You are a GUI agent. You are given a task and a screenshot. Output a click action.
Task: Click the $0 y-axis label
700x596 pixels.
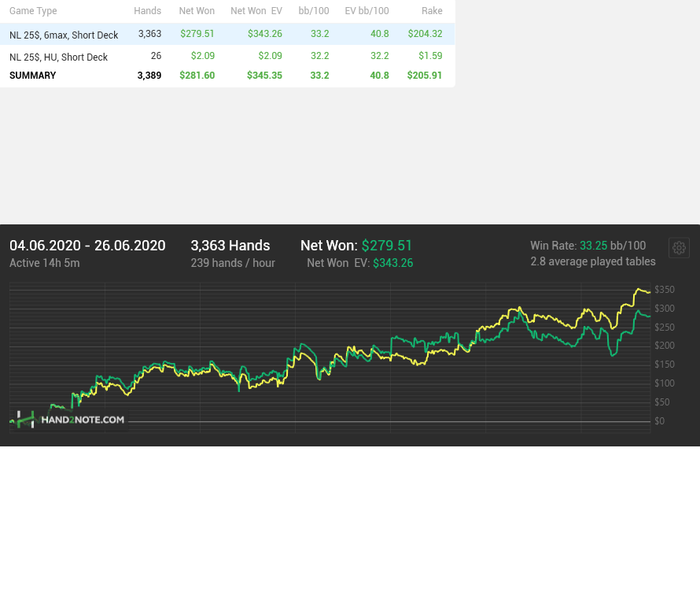pos(659,421)
